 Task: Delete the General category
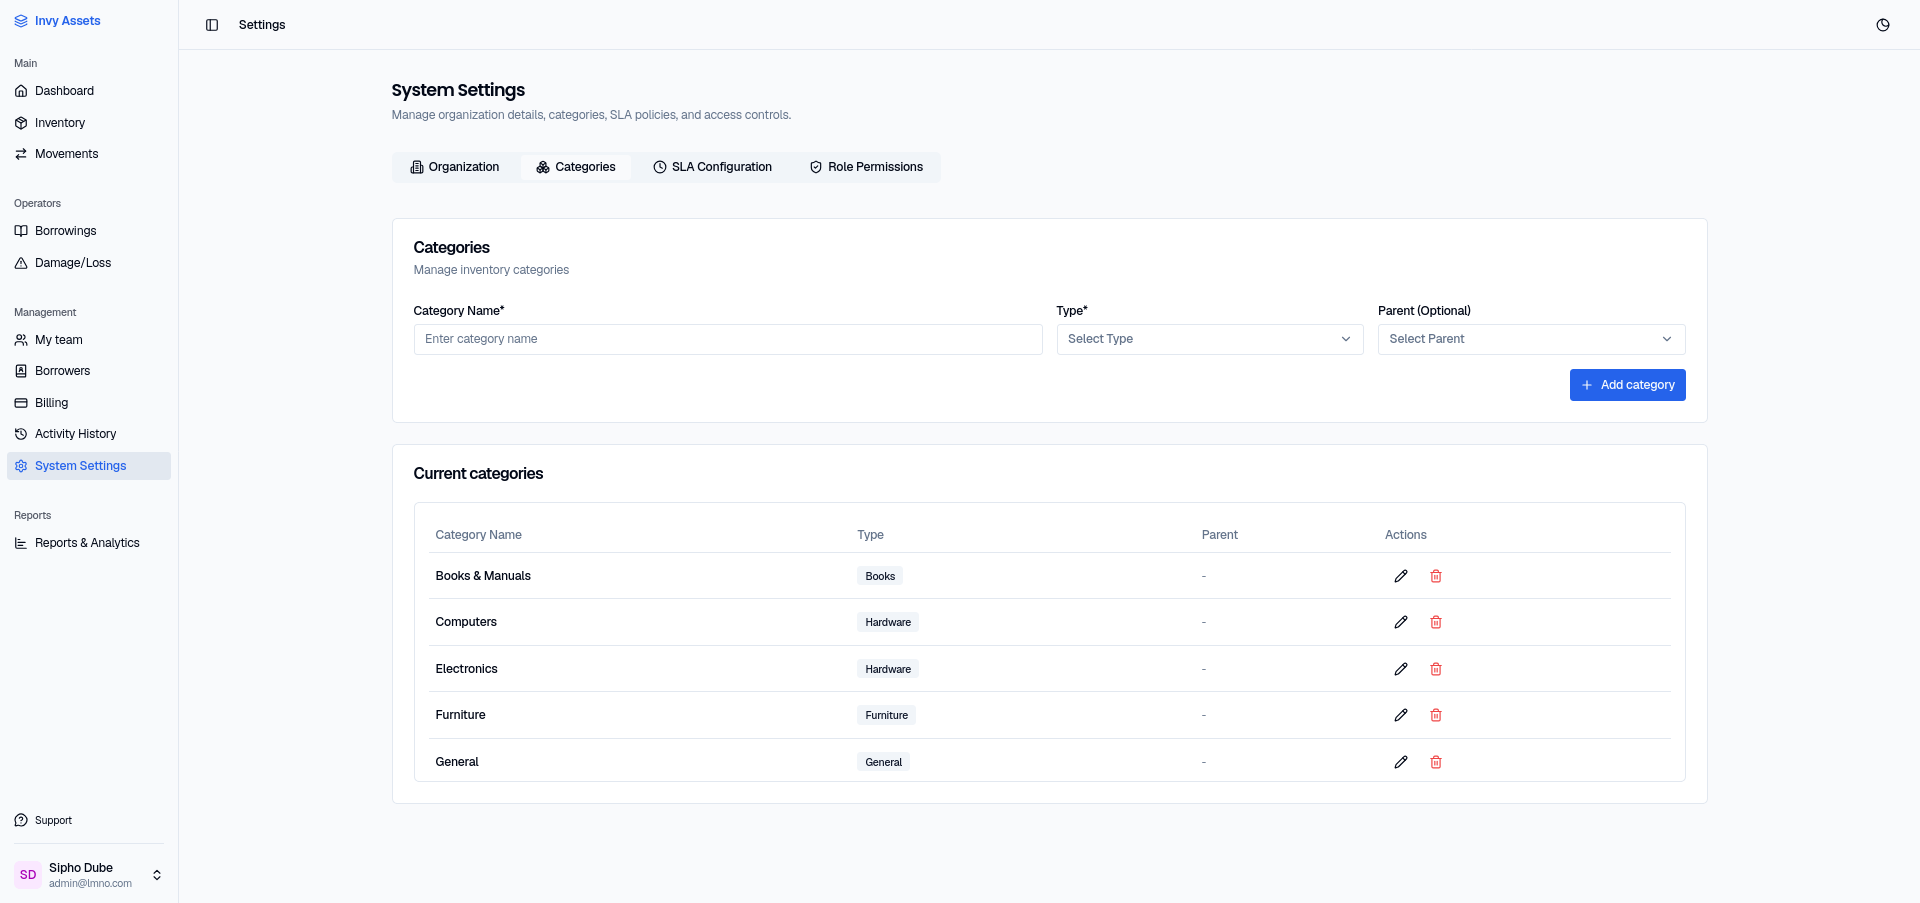[x=1436, y=762]
